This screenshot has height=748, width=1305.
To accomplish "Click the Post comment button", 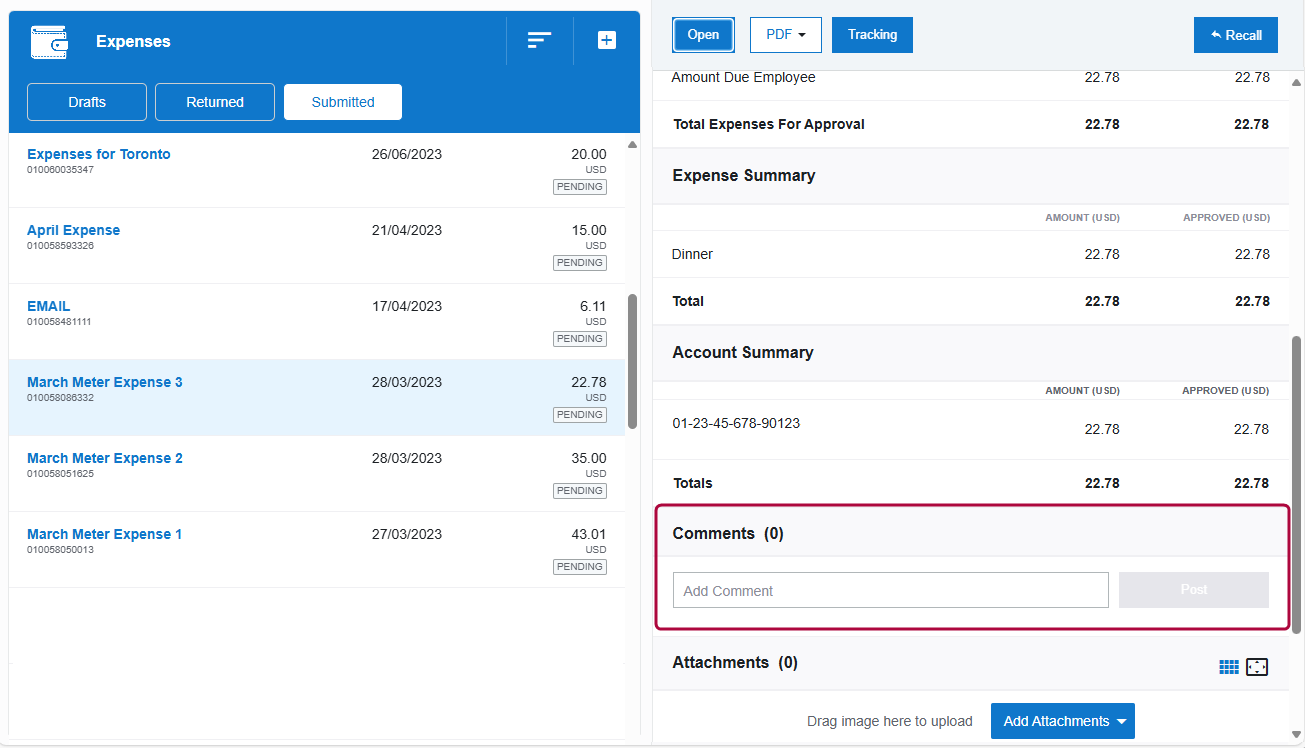I will click(1193, 590).
